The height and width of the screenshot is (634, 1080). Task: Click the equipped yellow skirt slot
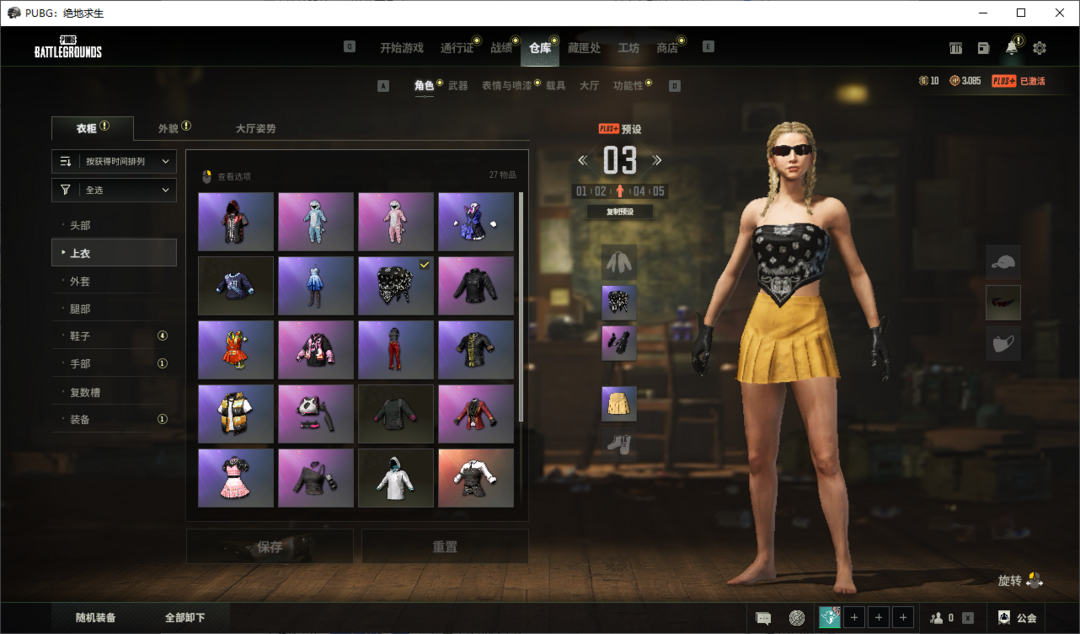619,403
